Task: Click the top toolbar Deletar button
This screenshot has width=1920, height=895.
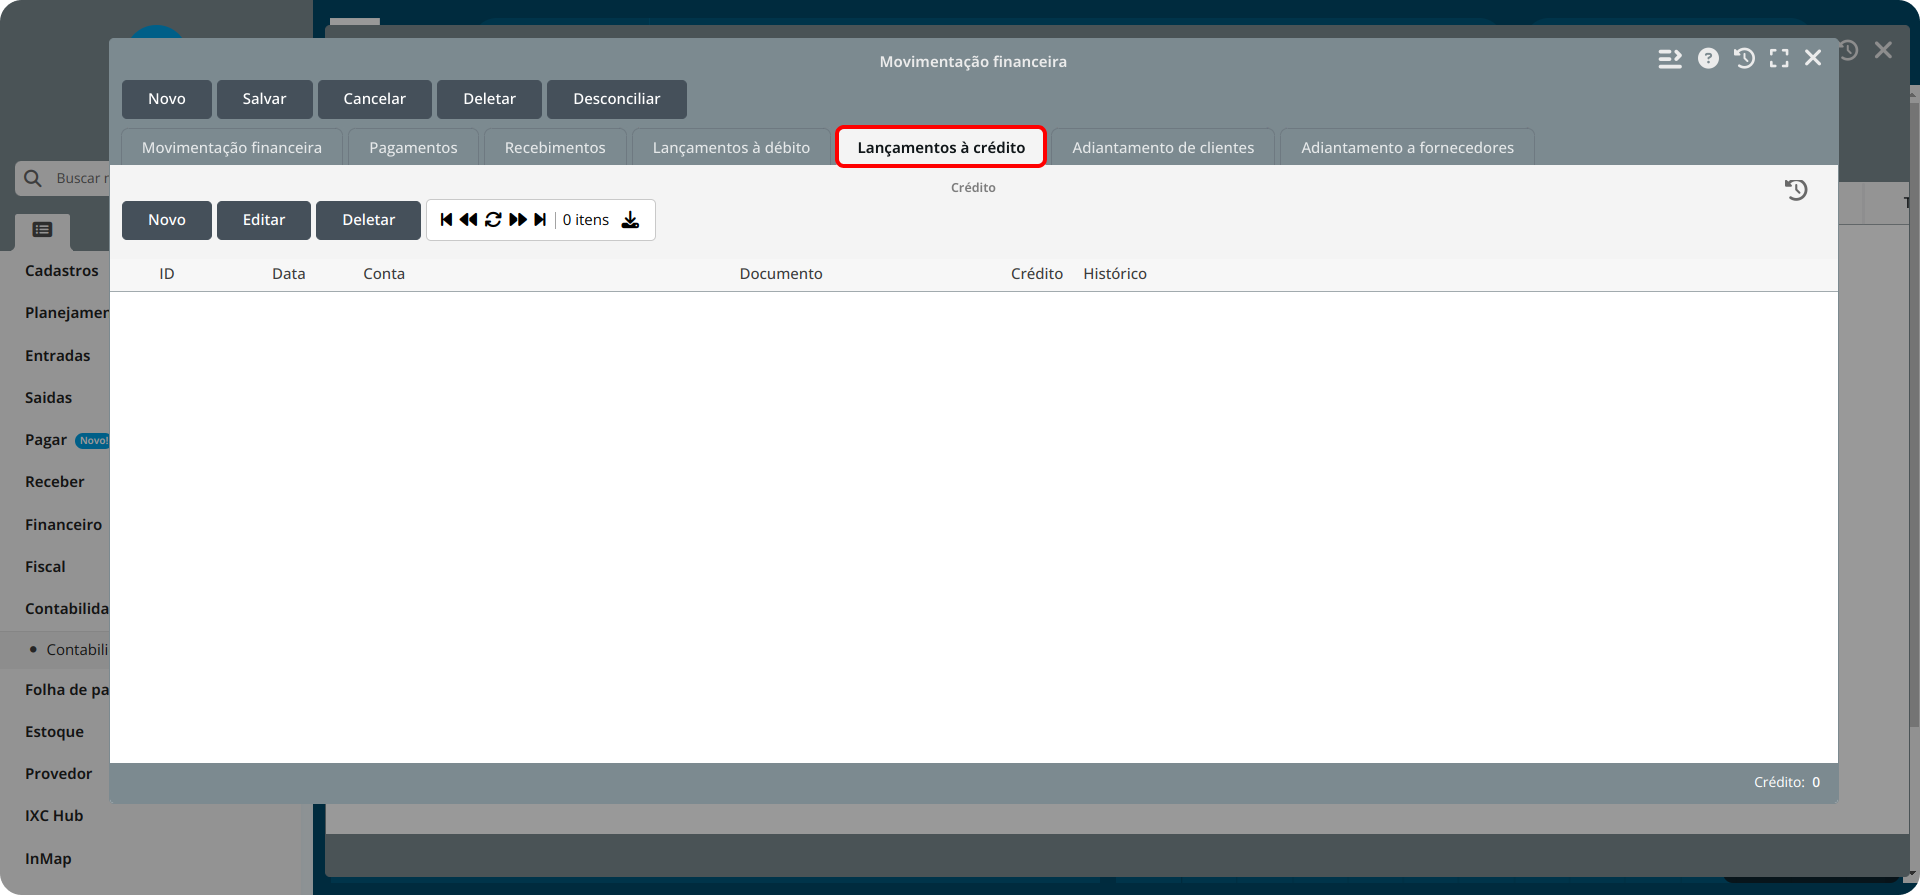Action: (x=489, y=99)
